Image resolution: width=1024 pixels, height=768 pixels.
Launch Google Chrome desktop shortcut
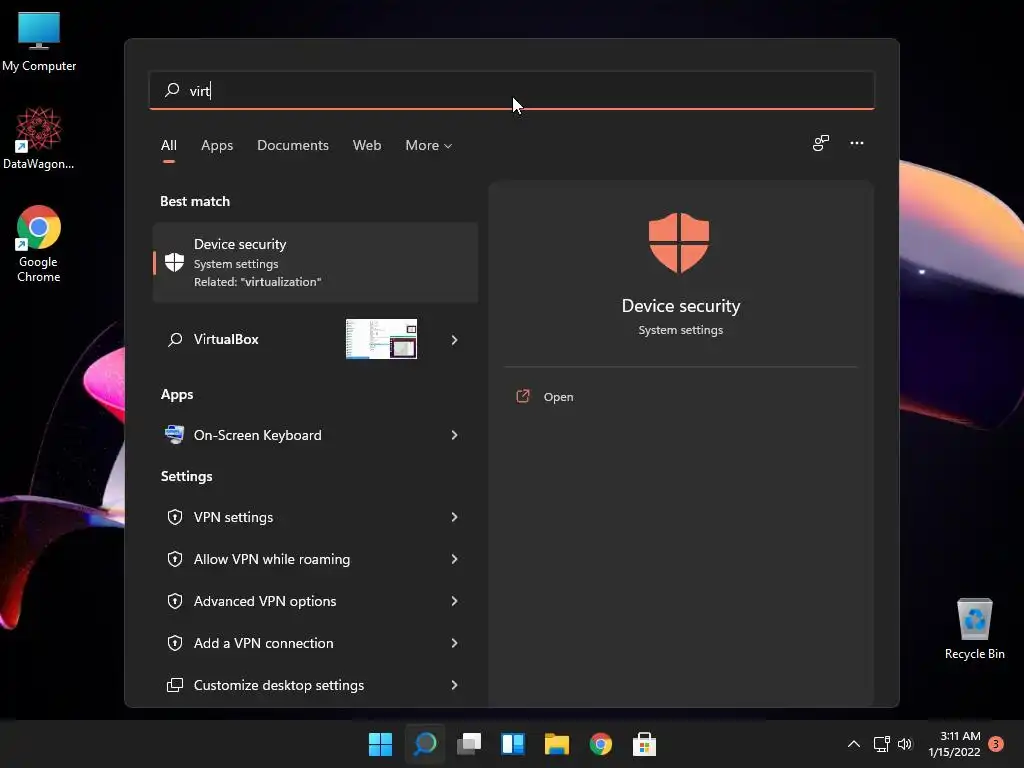coord(39,244)
